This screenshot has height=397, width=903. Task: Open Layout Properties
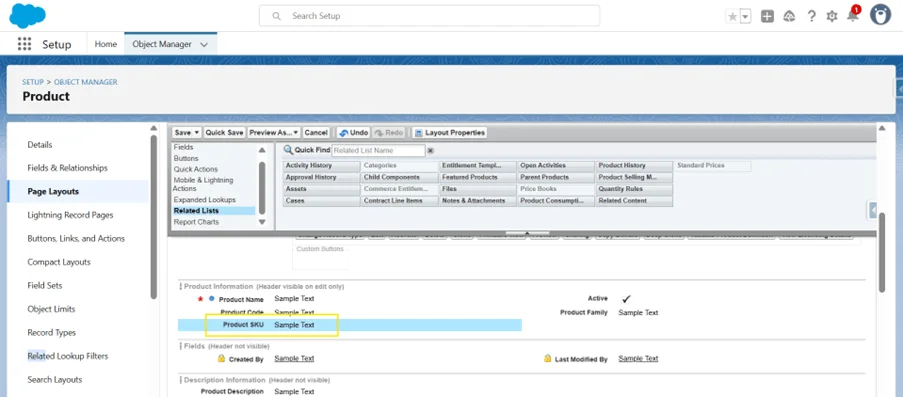pos(450,133)
